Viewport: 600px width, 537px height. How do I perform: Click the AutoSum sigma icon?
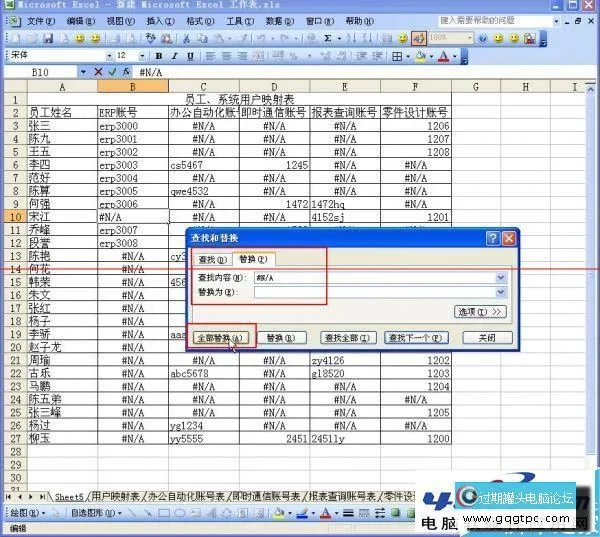[327, 38]
